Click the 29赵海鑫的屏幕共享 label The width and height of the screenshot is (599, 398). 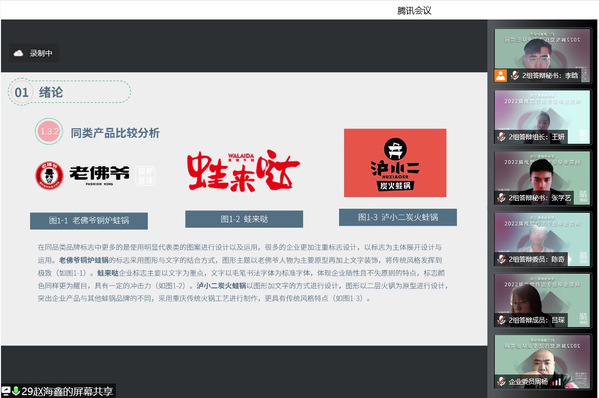(67, 392)
